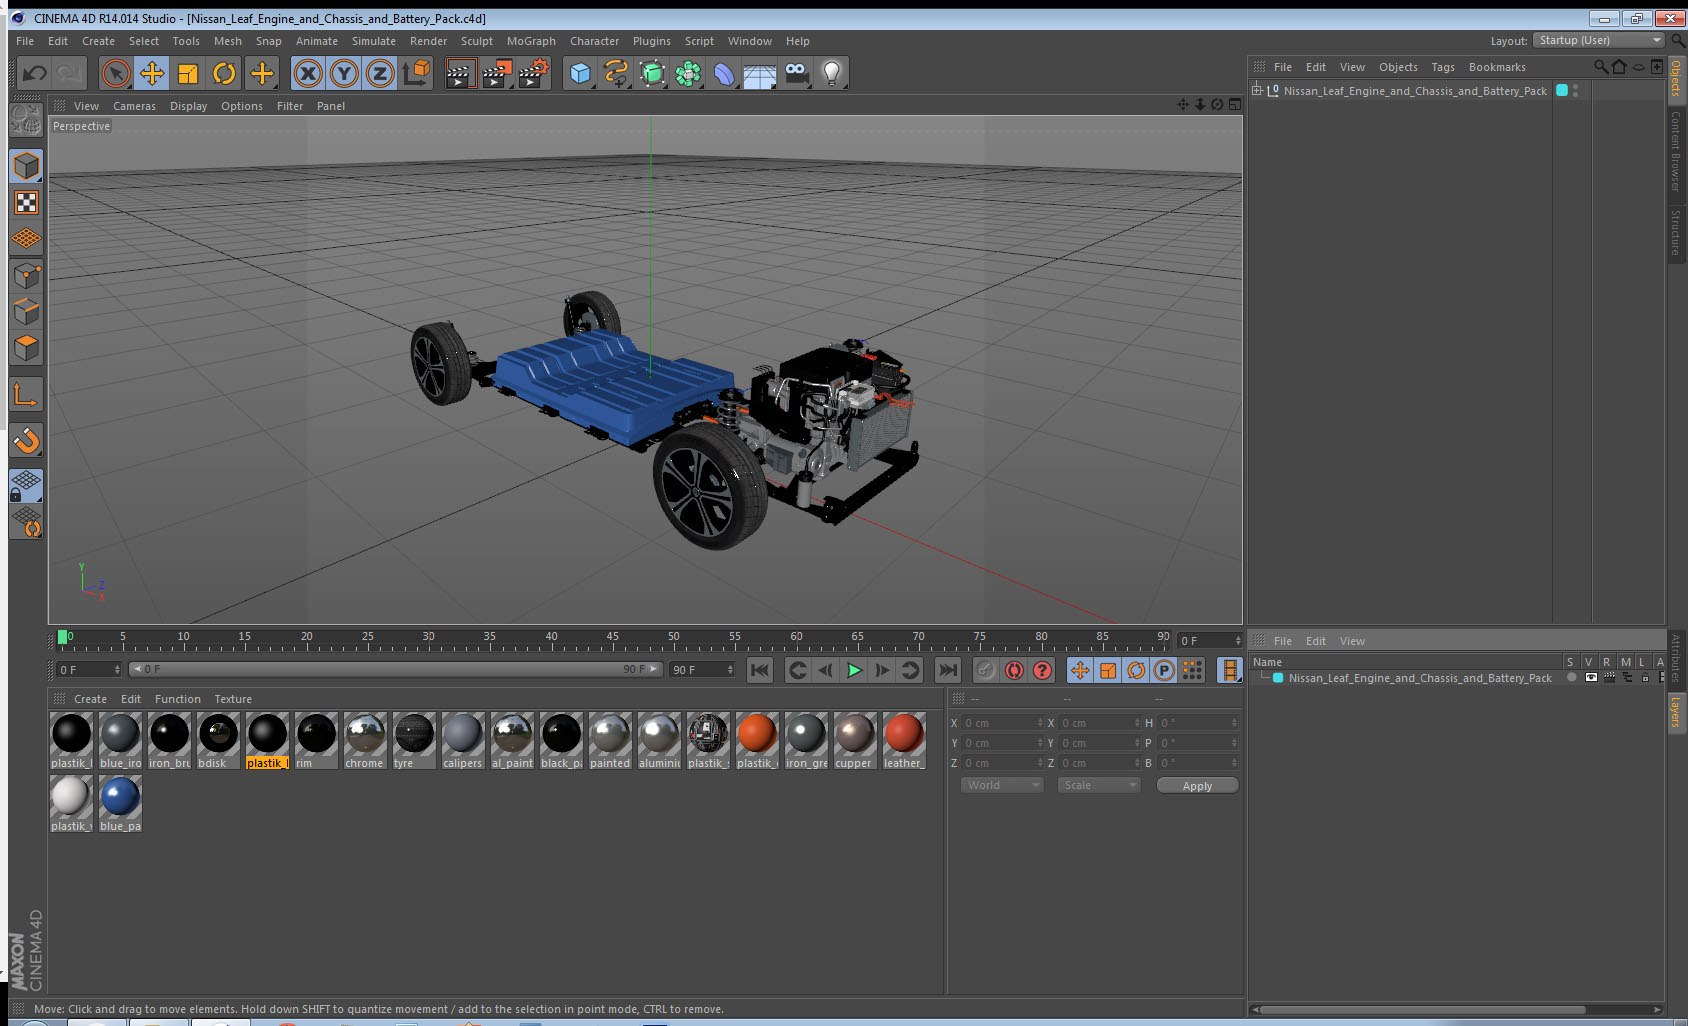Add a Light object to scene
Image resolution: width=1688 pixels, height=1026 pixels.
click(831, 73)
